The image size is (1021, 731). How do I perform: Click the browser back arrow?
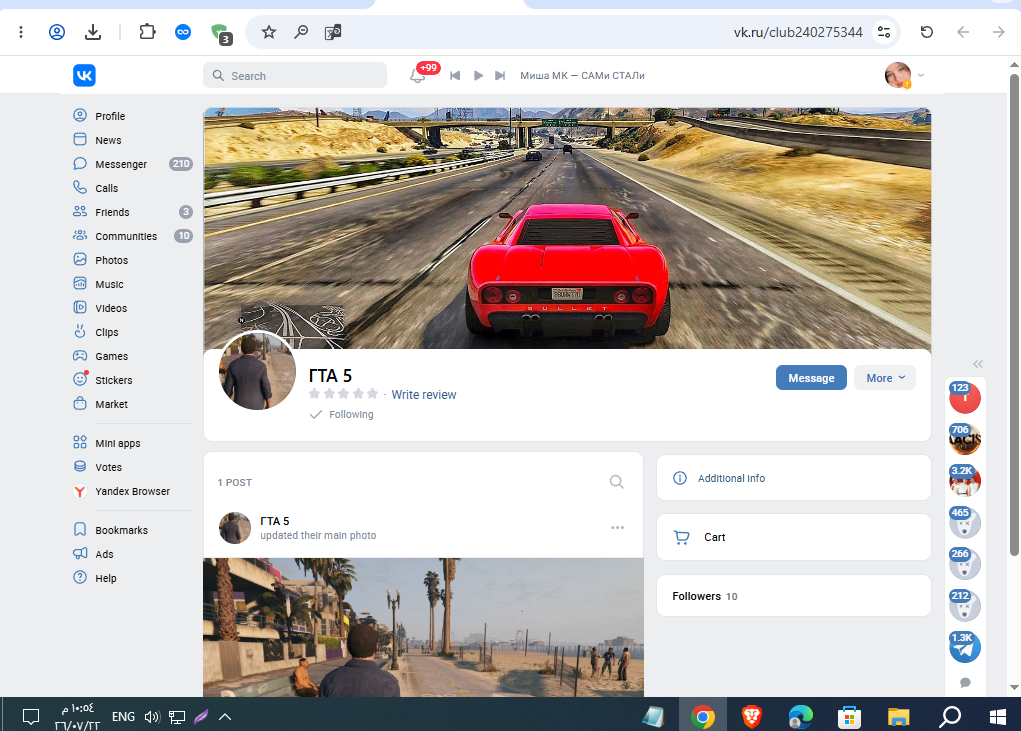click(963, 32)
